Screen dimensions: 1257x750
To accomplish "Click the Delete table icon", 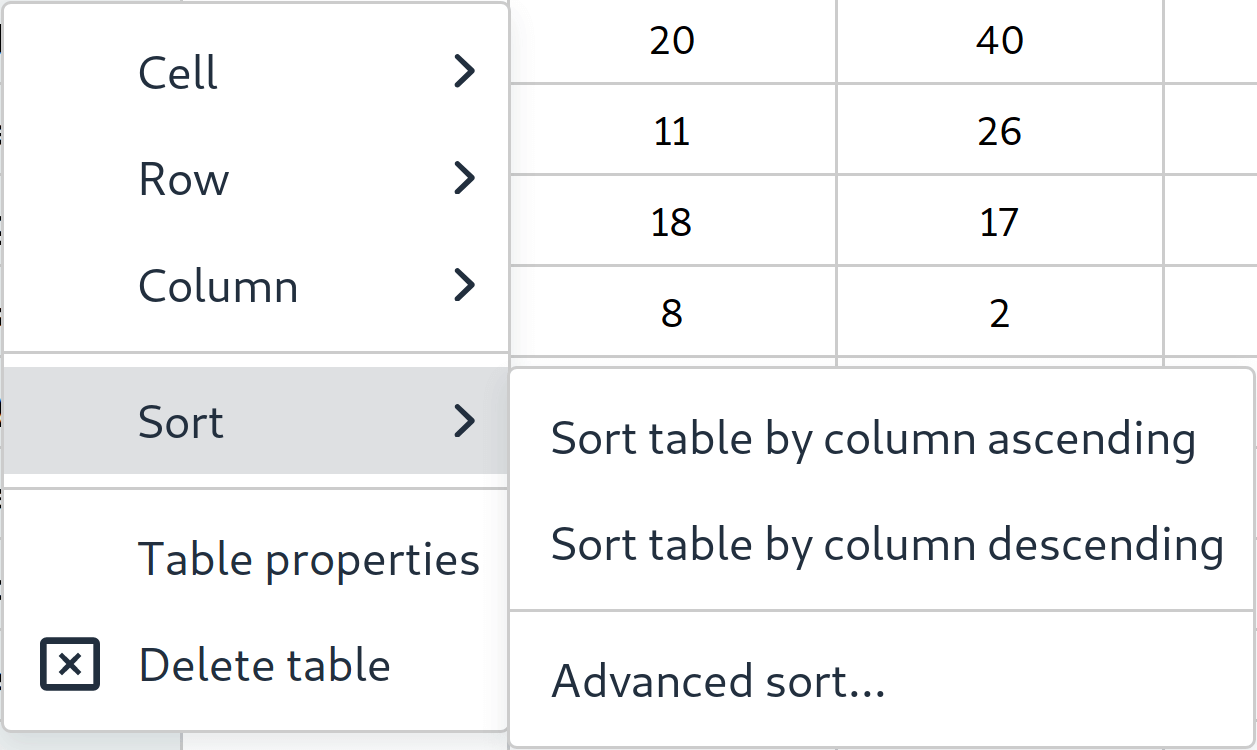I will pos(68,664).
